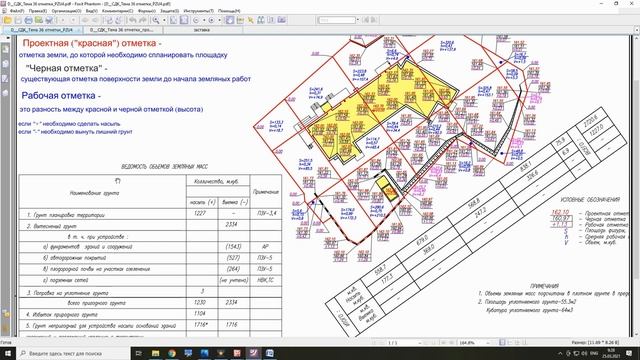Viewport: 640px width, 360px height.
Task: Open the Word taskbar icon
Action: click(x=270, y=353)
